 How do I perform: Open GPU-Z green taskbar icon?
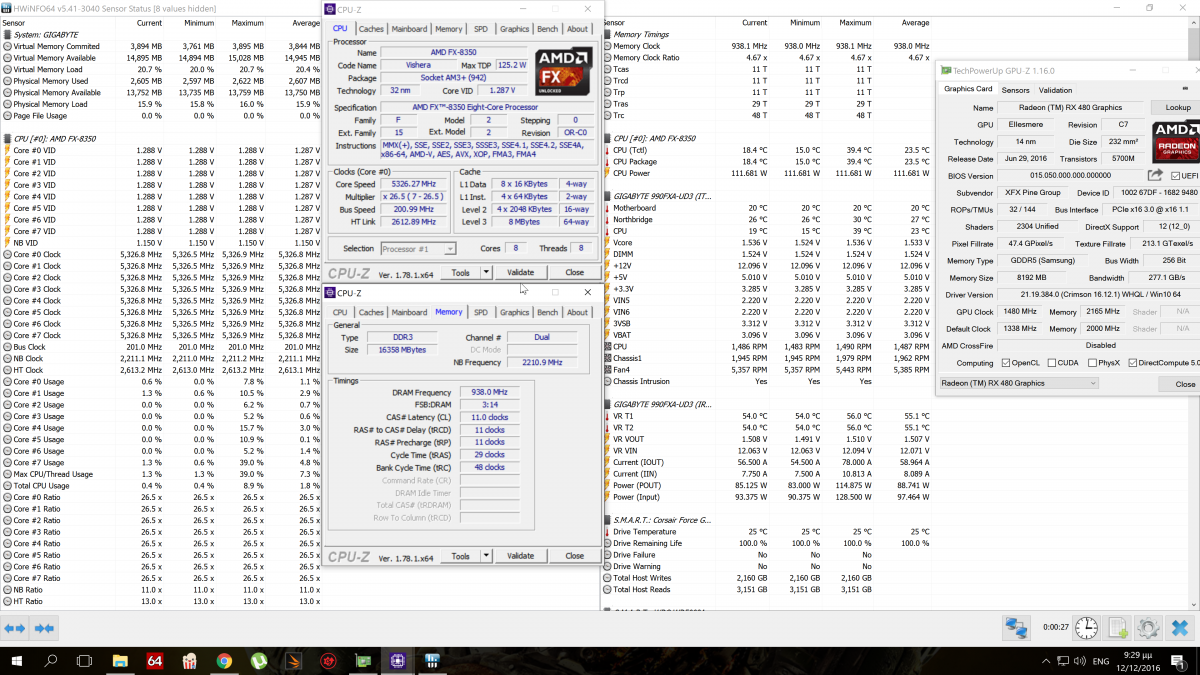pos(363,661)
